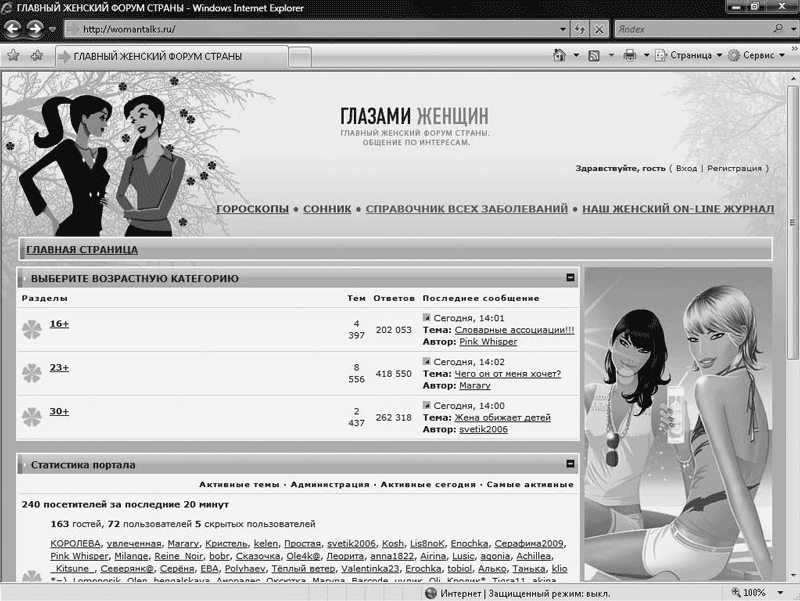The height and width of the screenshot is (601, 800).
Task: Click the browser Back arrow button
Action: (x=14, y=29)
